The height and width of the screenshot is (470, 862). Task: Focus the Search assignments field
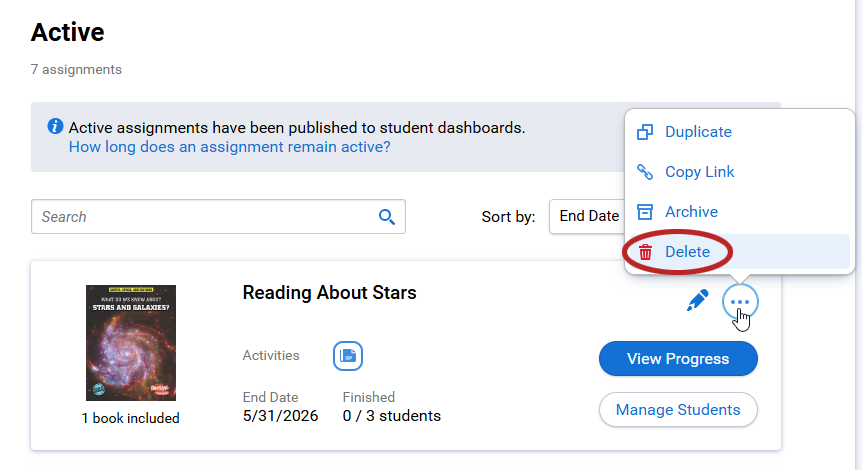point(218,217)
